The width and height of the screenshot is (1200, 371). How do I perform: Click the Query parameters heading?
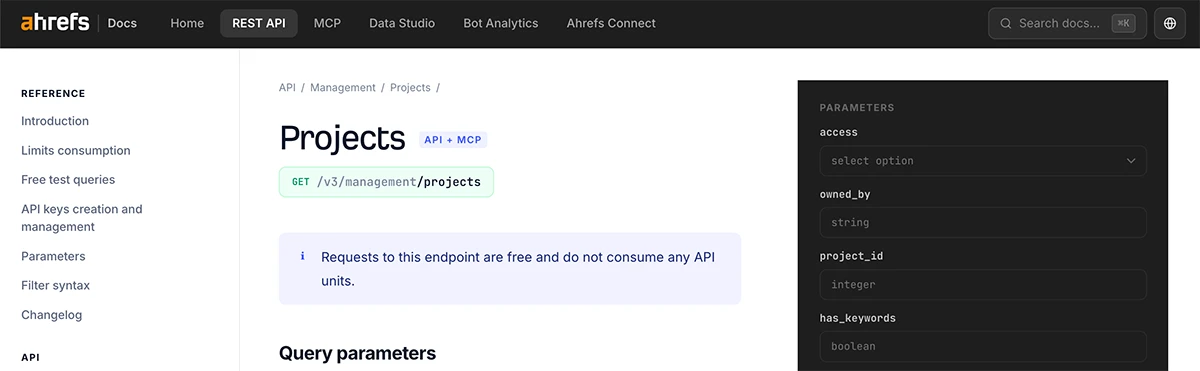(357, 353)
